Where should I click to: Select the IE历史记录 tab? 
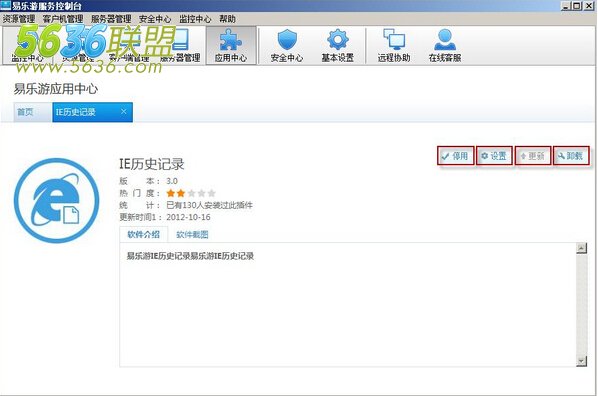click(92, 112)
